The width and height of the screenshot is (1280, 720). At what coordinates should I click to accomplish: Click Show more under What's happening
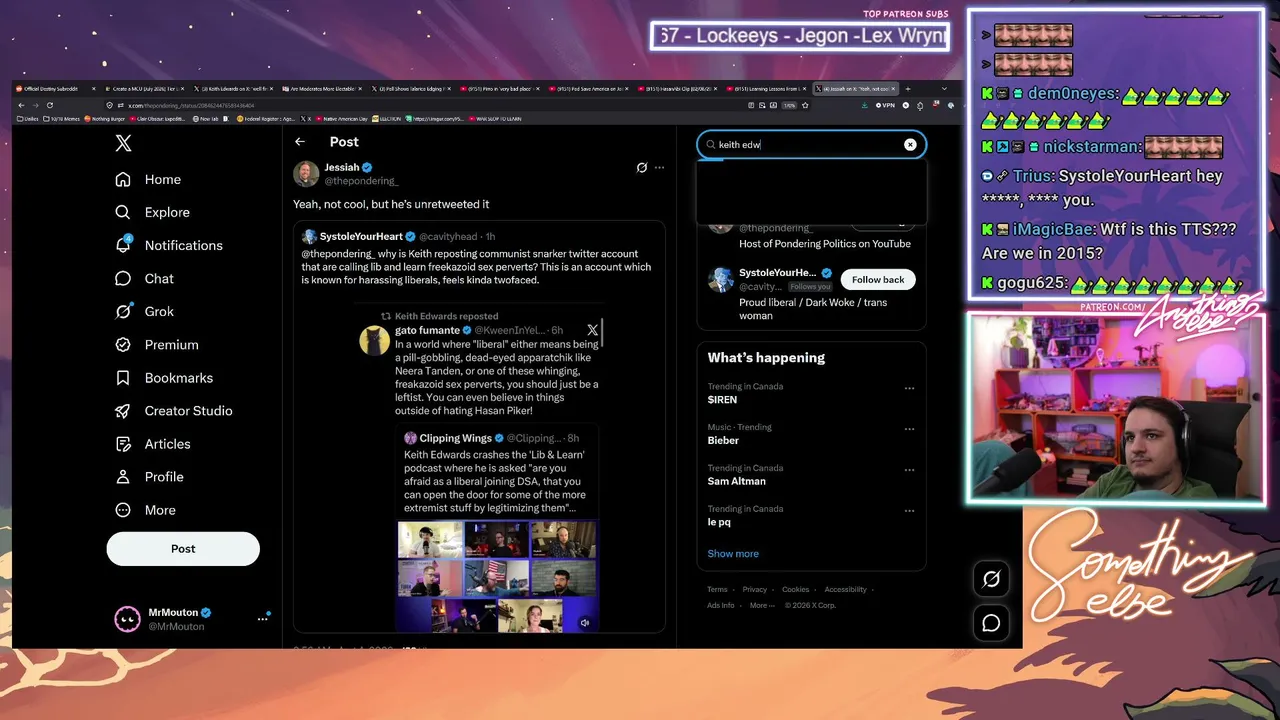coord(733,554)
